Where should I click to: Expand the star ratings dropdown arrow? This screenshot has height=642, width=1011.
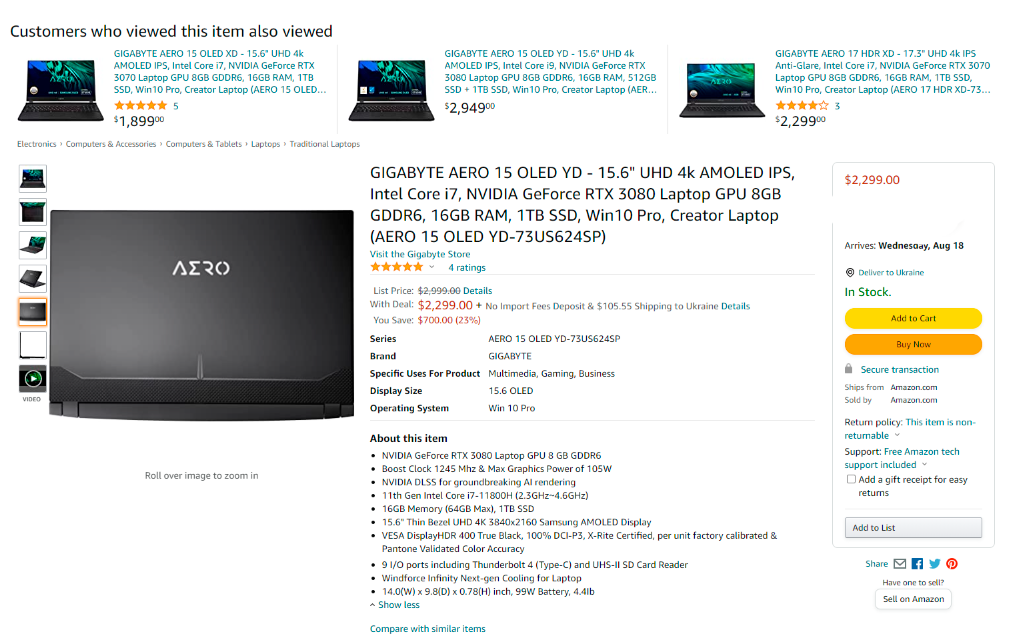[431, 267]
